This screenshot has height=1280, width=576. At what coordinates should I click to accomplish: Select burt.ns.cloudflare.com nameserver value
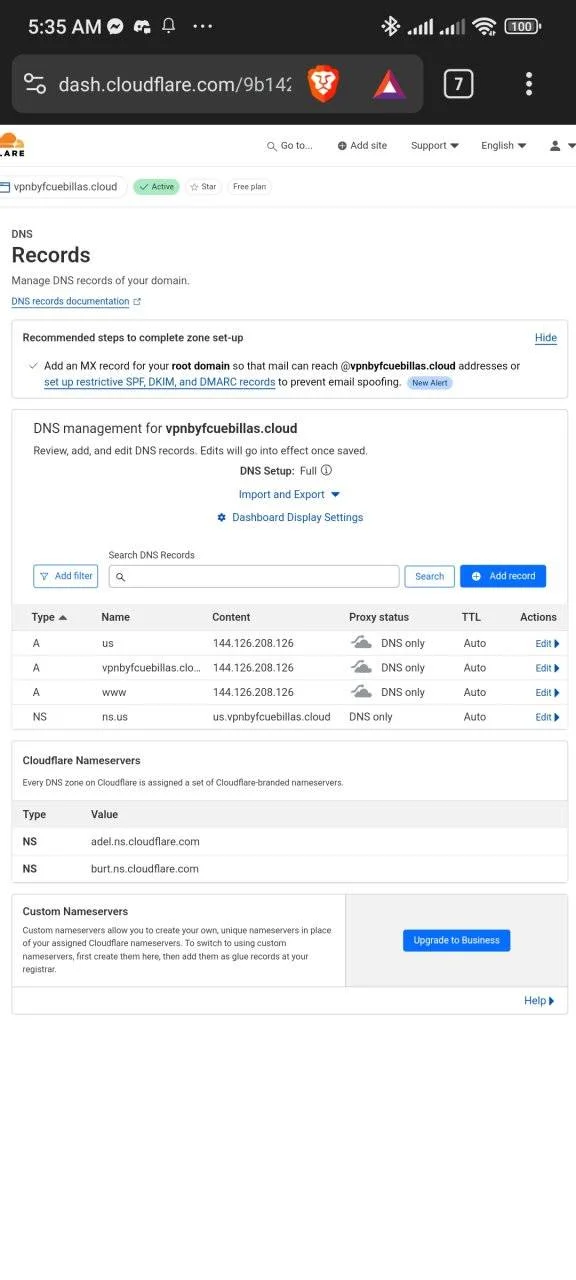coord(145,869)
